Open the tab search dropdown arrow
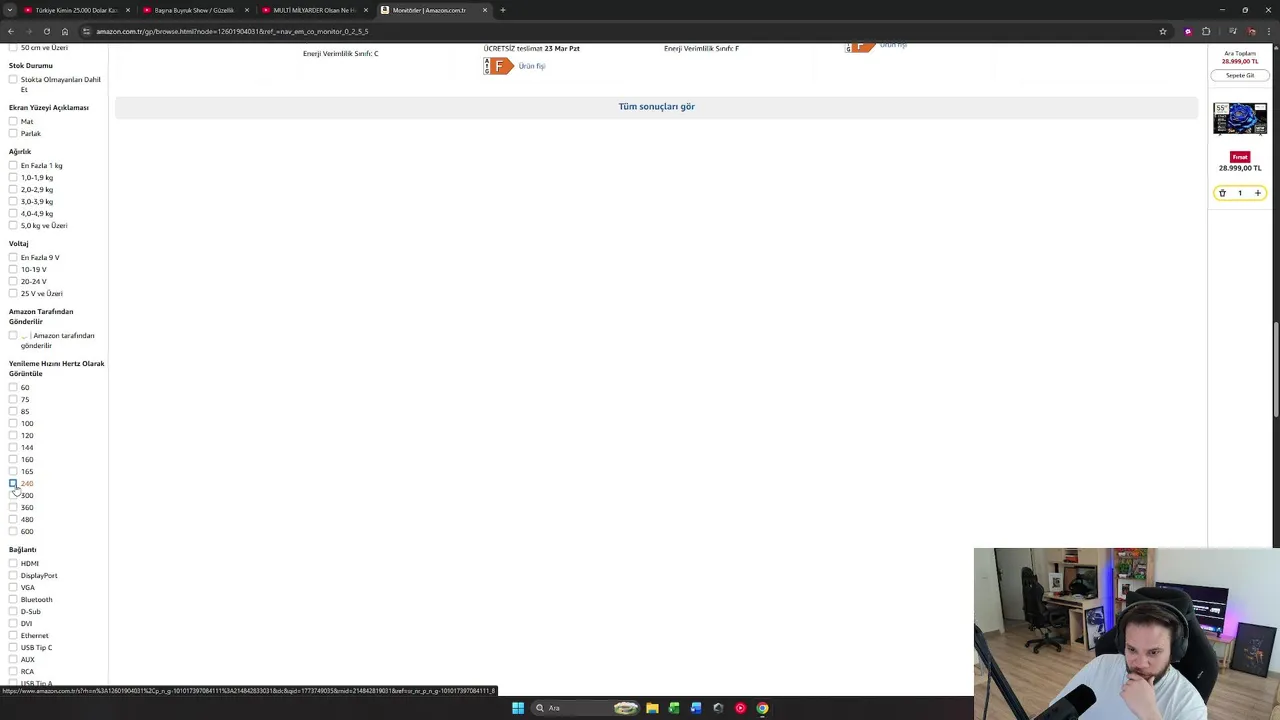Screen dimensions: 1280x720 point(11,10)
